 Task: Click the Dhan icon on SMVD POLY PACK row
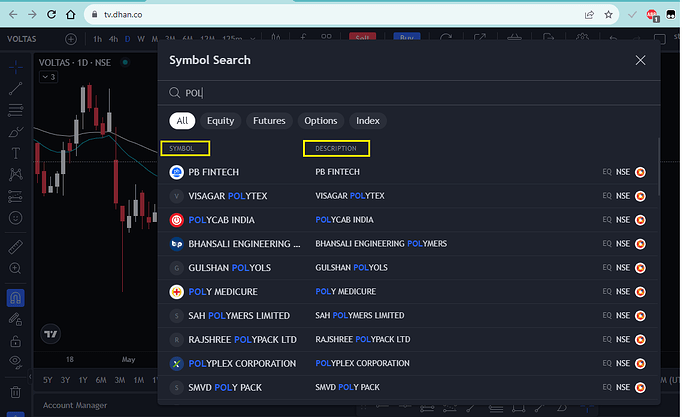click(x=640, y=388)
